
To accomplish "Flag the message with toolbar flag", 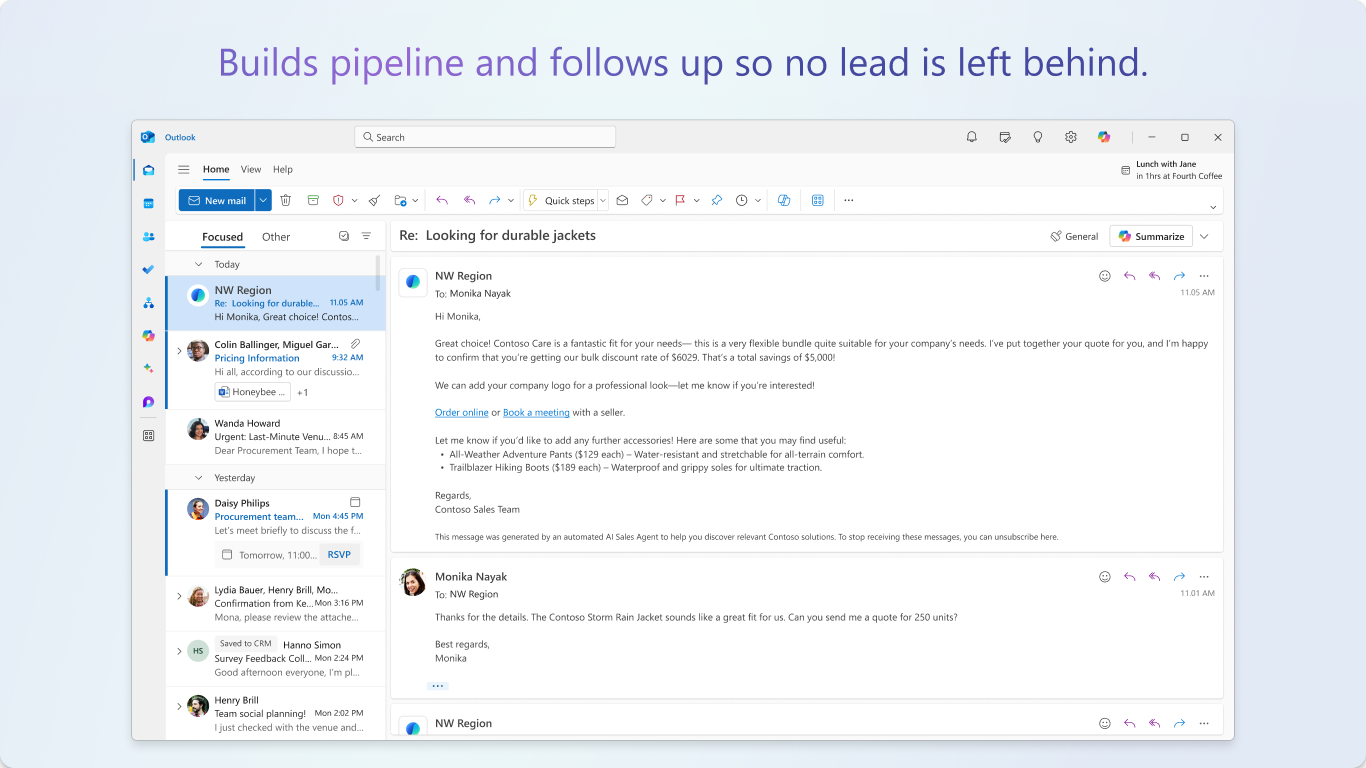I will (680, 200).
